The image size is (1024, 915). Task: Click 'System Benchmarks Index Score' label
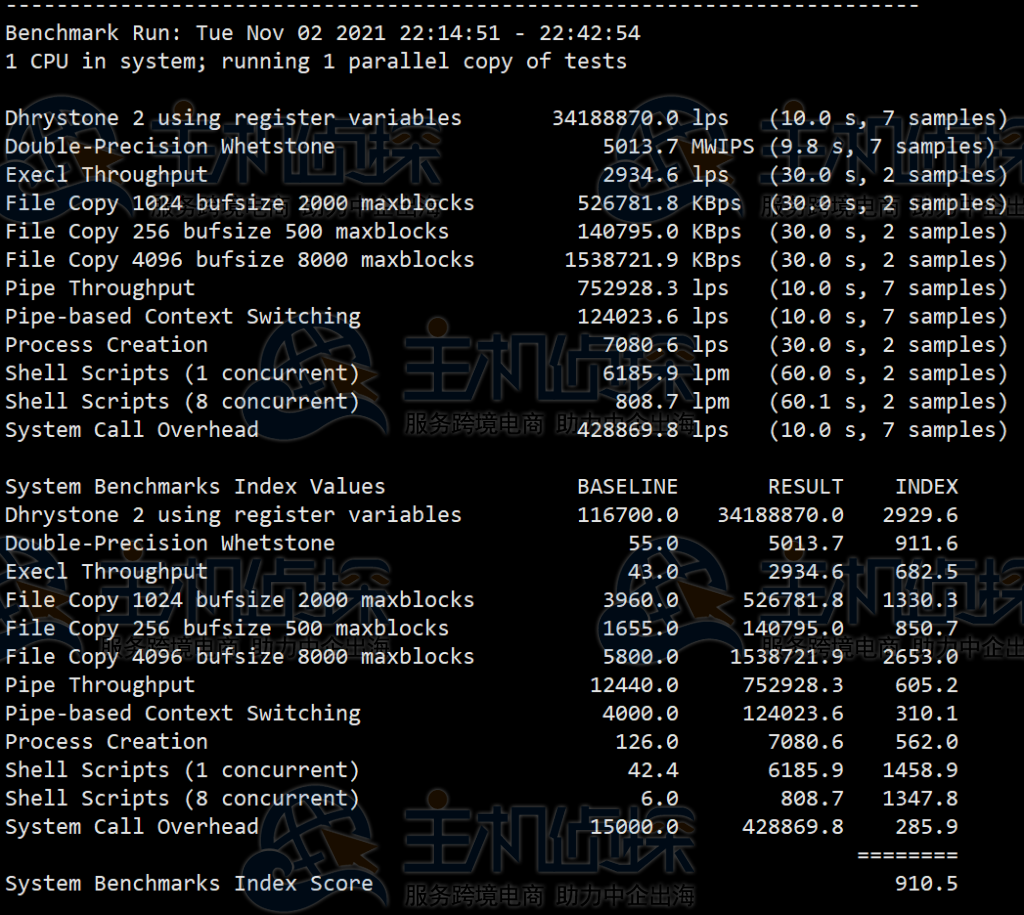pos(189,884)
